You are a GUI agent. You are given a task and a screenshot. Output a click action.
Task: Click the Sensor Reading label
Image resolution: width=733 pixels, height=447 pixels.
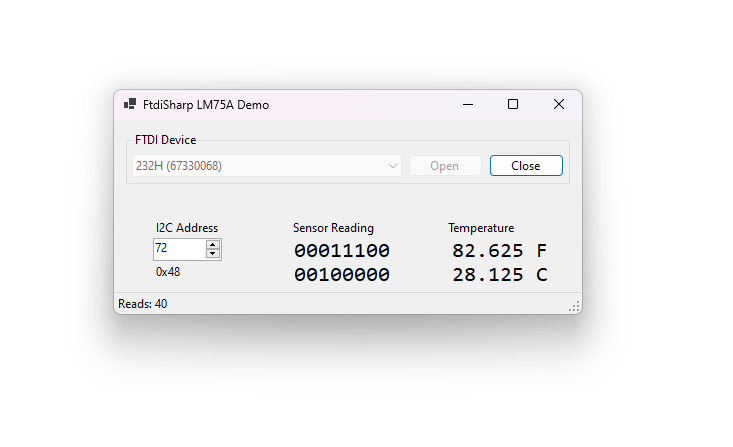[x=333, y=228]
